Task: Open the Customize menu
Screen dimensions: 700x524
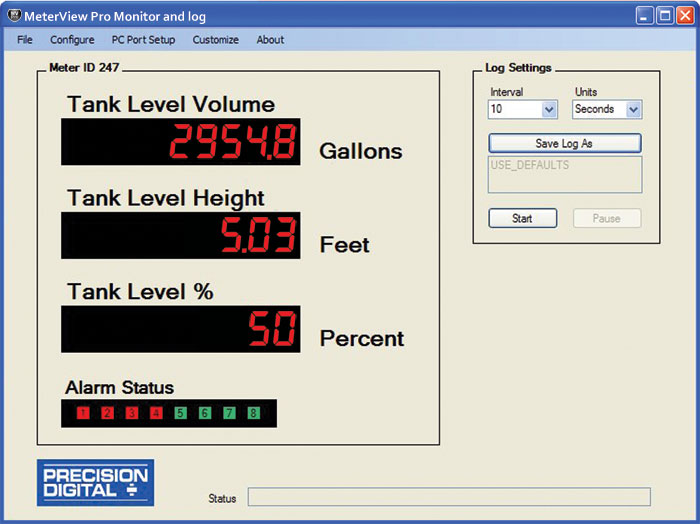Action: (216, 40)
